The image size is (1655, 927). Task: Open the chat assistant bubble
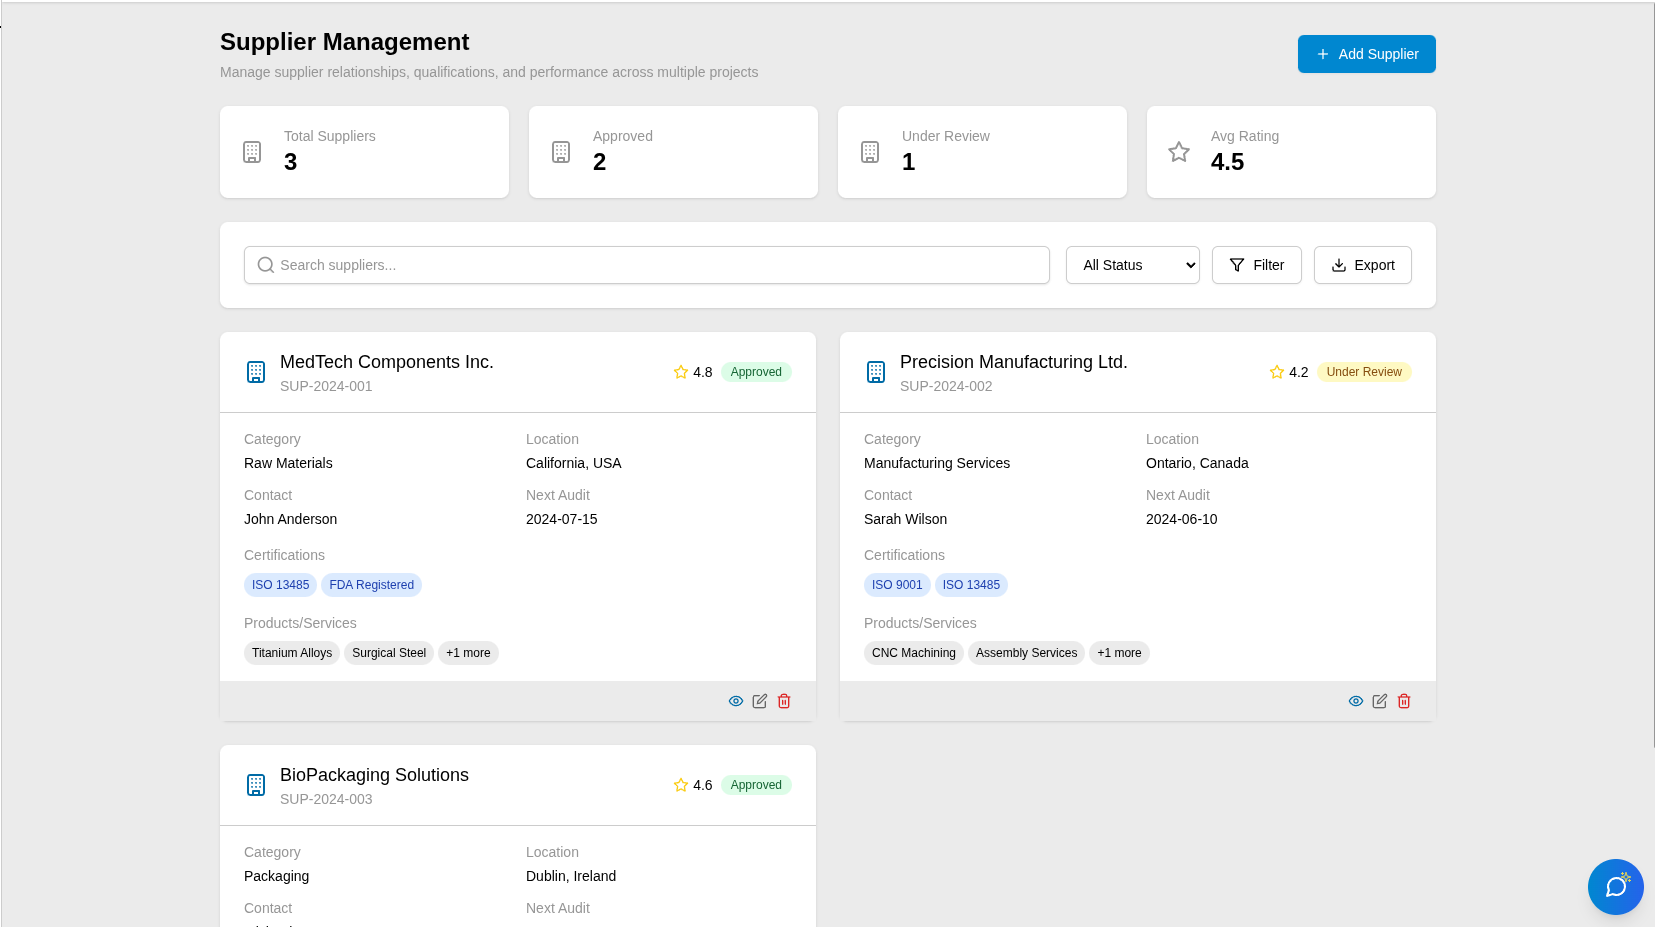click(x=1615, y=886)
